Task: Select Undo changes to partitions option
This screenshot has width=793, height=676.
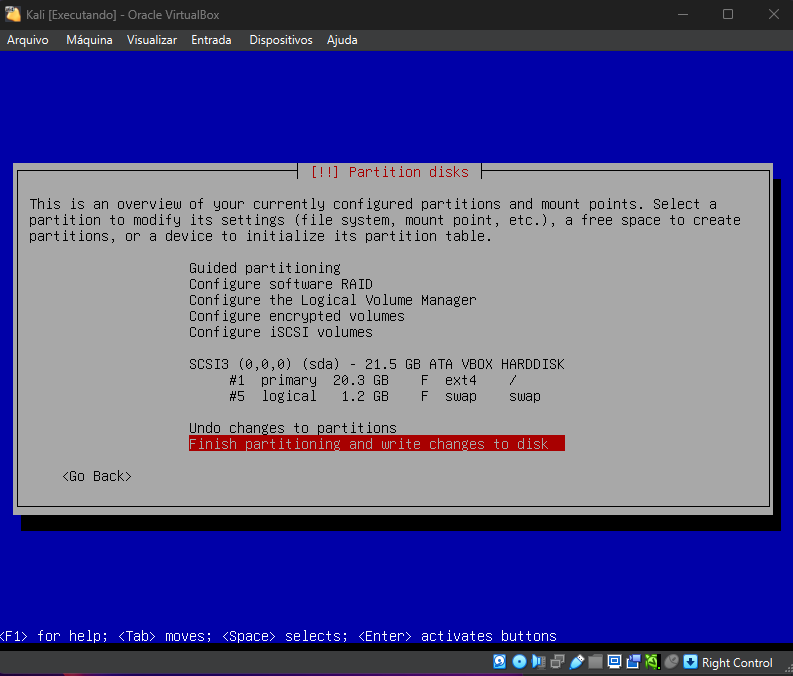Action: [292, 428]
